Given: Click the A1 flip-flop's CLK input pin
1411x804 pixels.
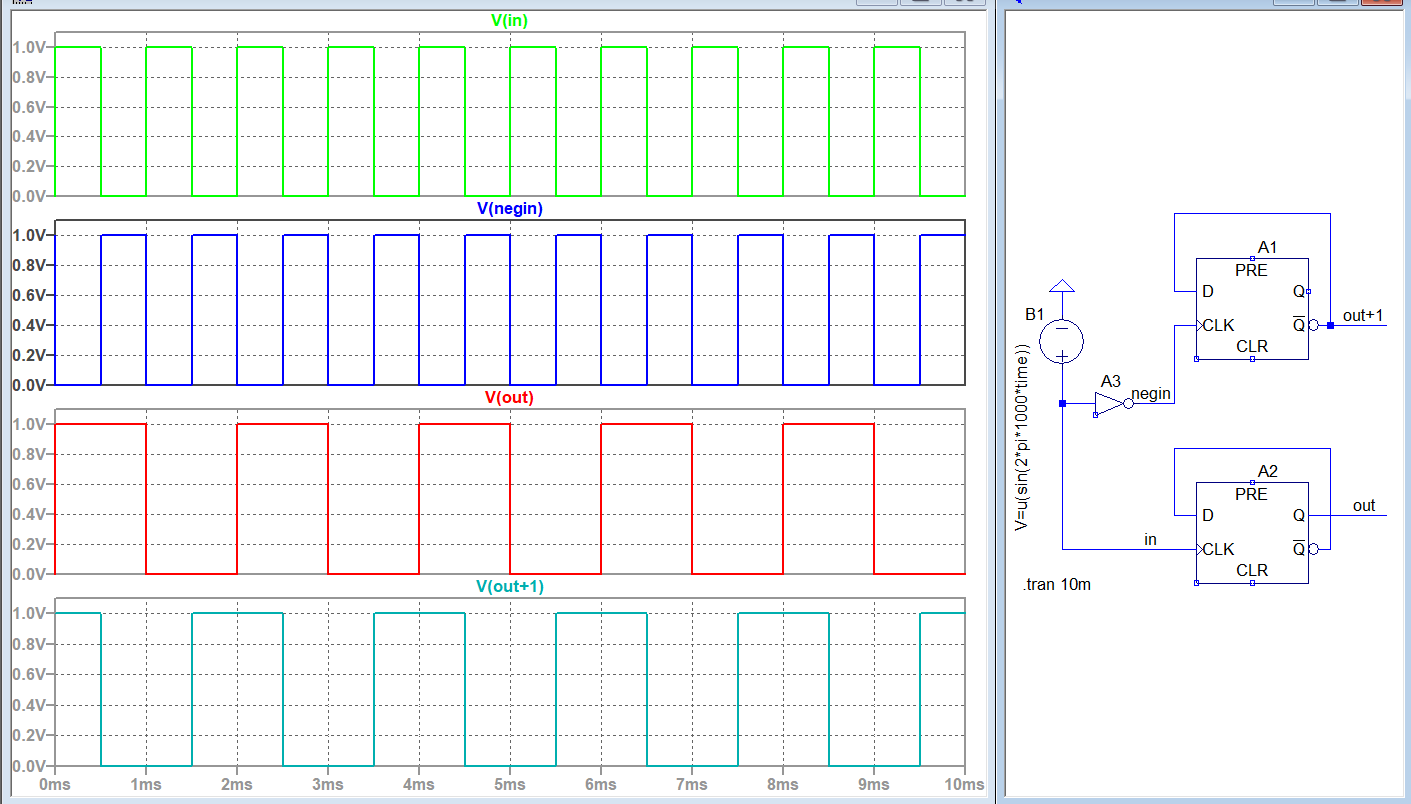Looking at the screenshot, I should point(1201,325).
